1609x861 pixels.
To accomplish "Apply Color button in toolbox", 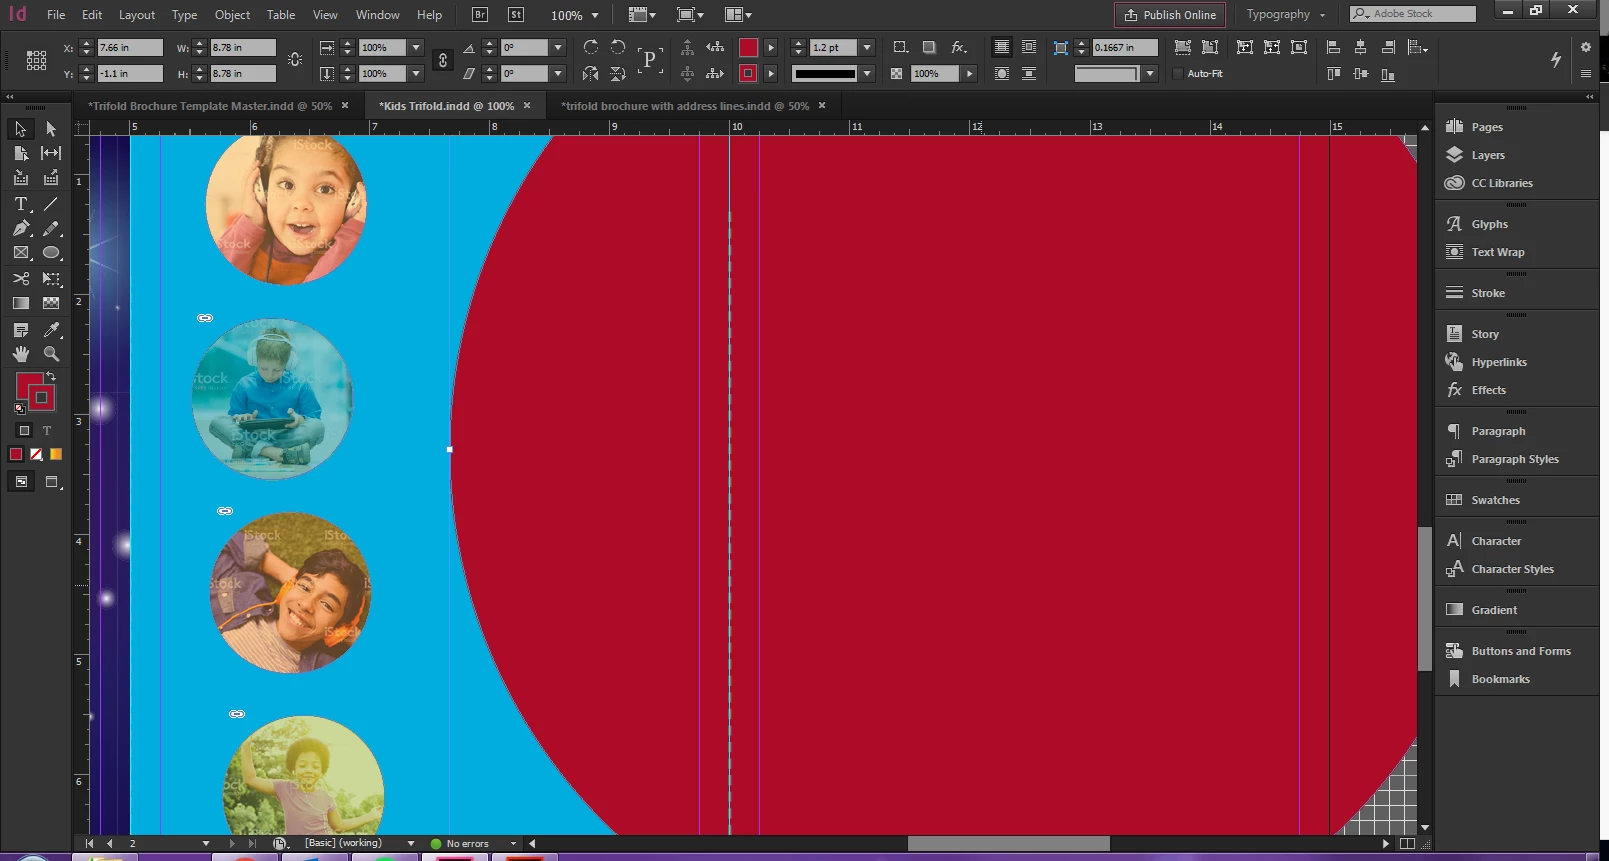I will click(x=16, y=454).
